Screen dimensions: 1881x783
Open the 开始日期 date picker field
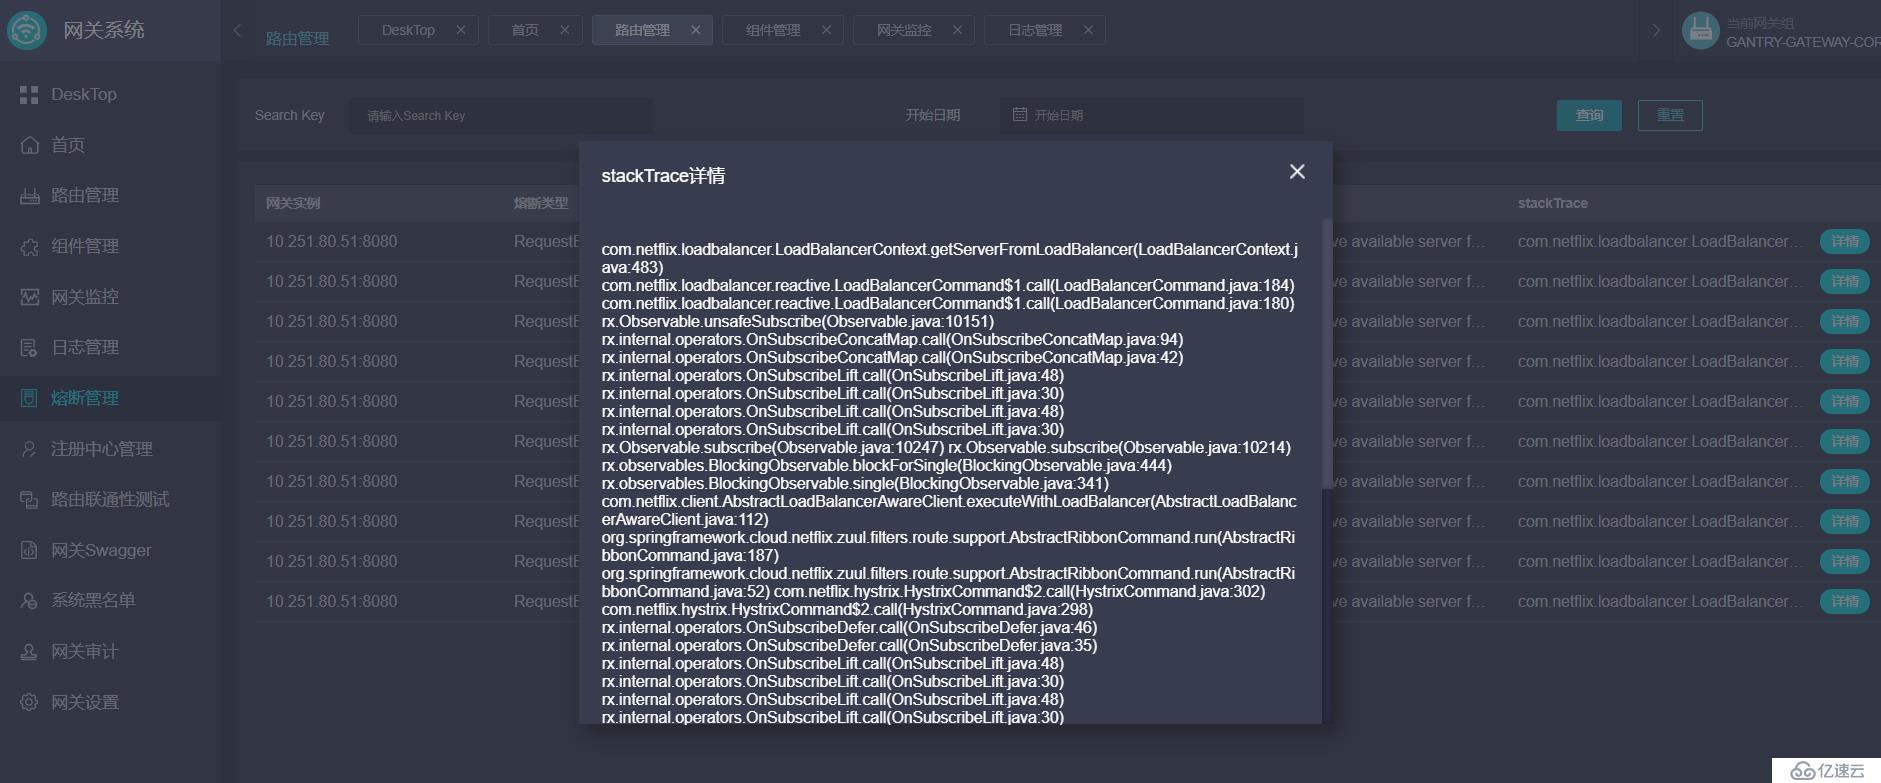pyautogui.click(x=1151, y=115)
